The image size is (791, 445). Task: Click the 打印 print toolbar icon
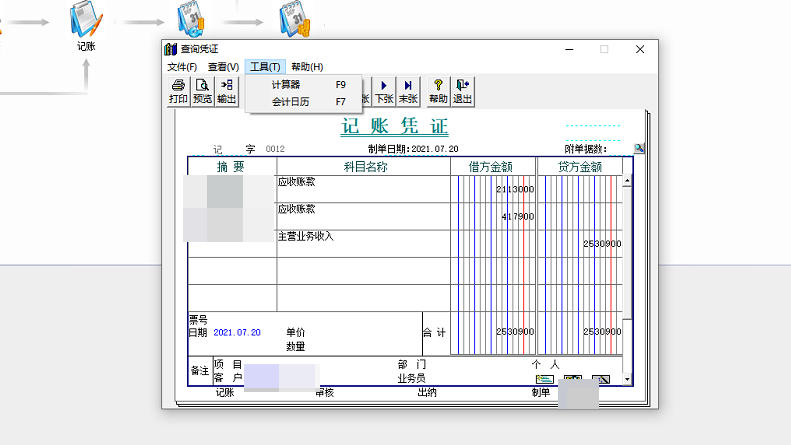click(x=178, y=91)
